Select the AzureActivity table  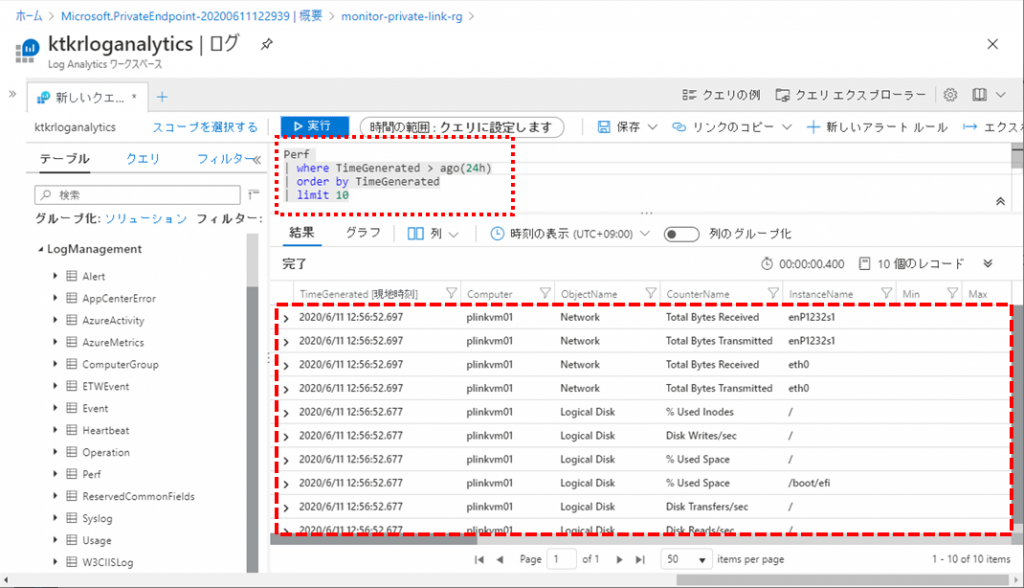point(113,320)
